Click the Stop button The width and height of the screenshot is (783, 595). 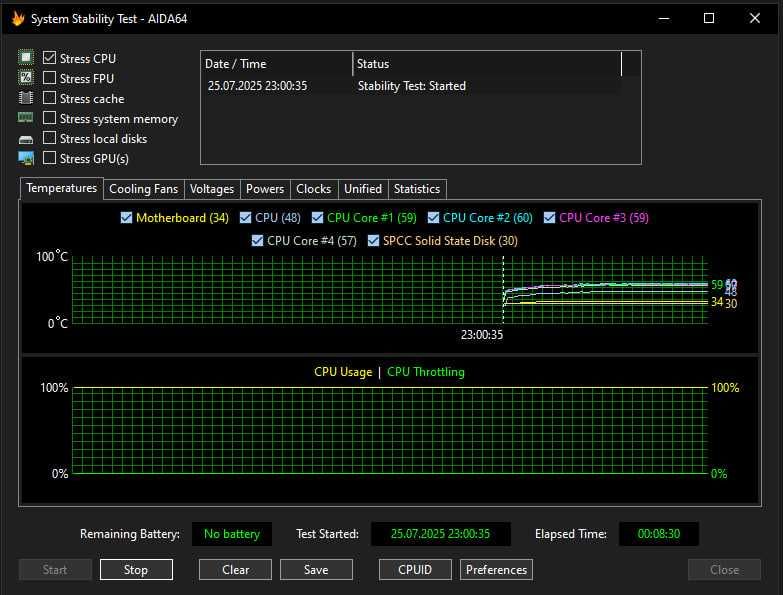[136, 570]
